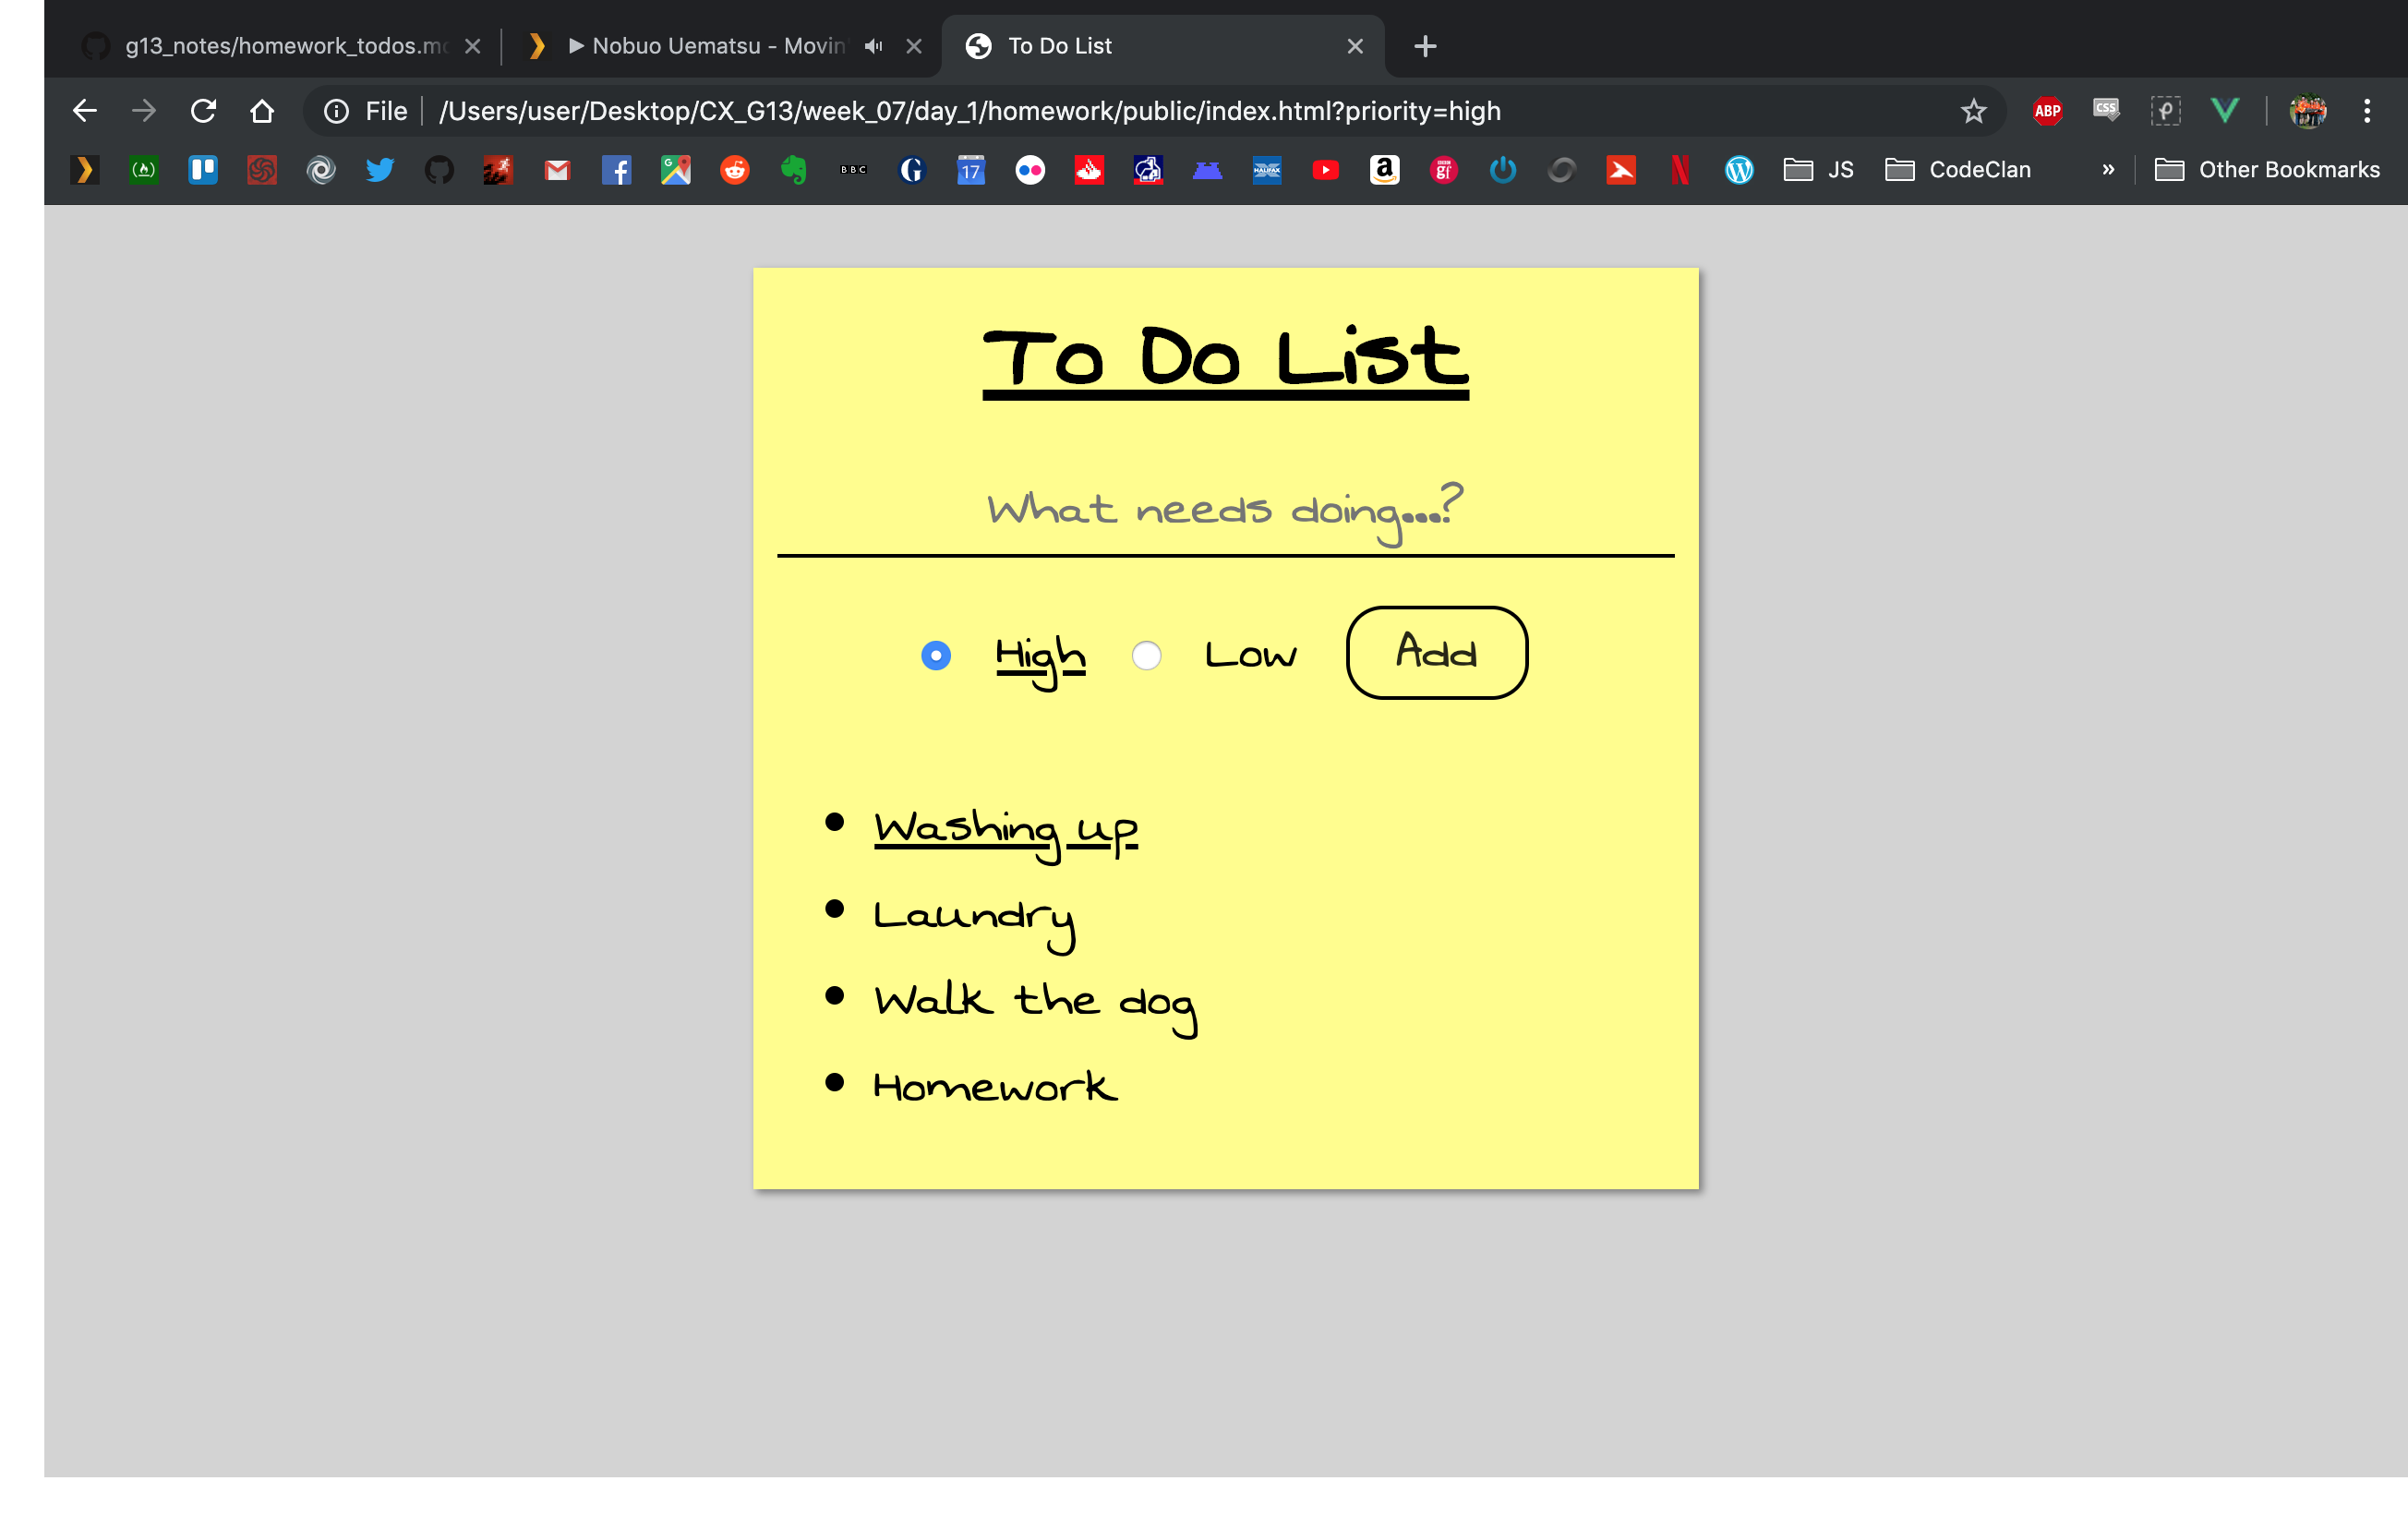Open the Trello bookmark
Viewport: 2408px width, 1529px height.
pyautogui.click(x=203, y=170)
